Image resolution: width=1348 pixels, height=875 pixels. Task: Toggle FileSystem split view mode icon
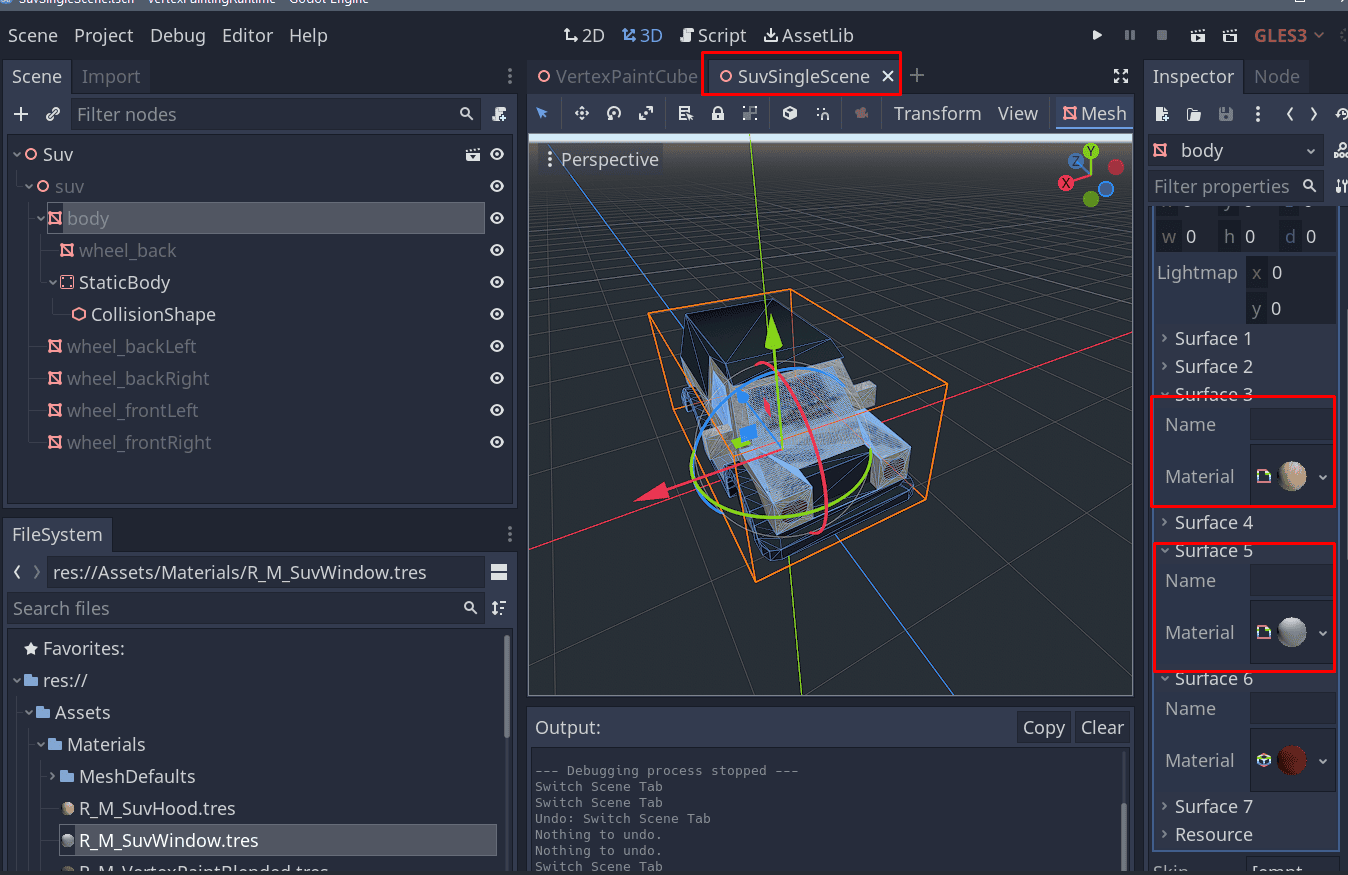[x=499, y=572]
